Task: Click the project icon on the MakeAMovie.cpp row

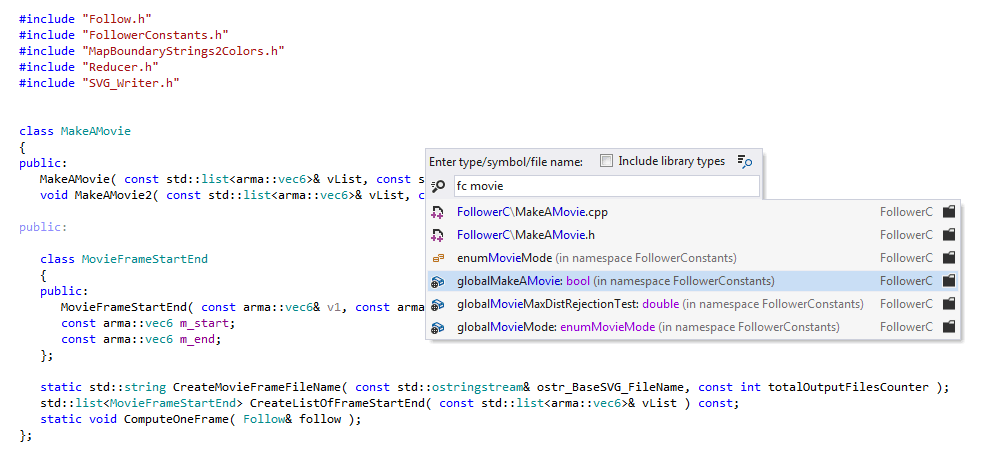Action: (949, 212)
